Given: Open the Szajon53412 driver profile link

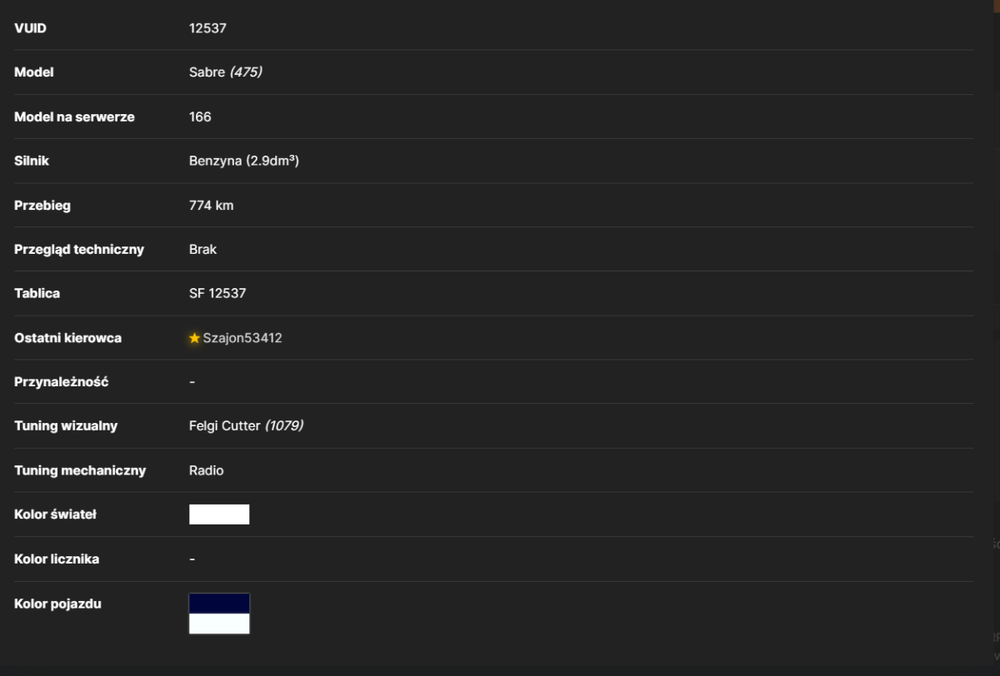Looking at the screenshot, I should pyautogui.click(x=242, y=338).
